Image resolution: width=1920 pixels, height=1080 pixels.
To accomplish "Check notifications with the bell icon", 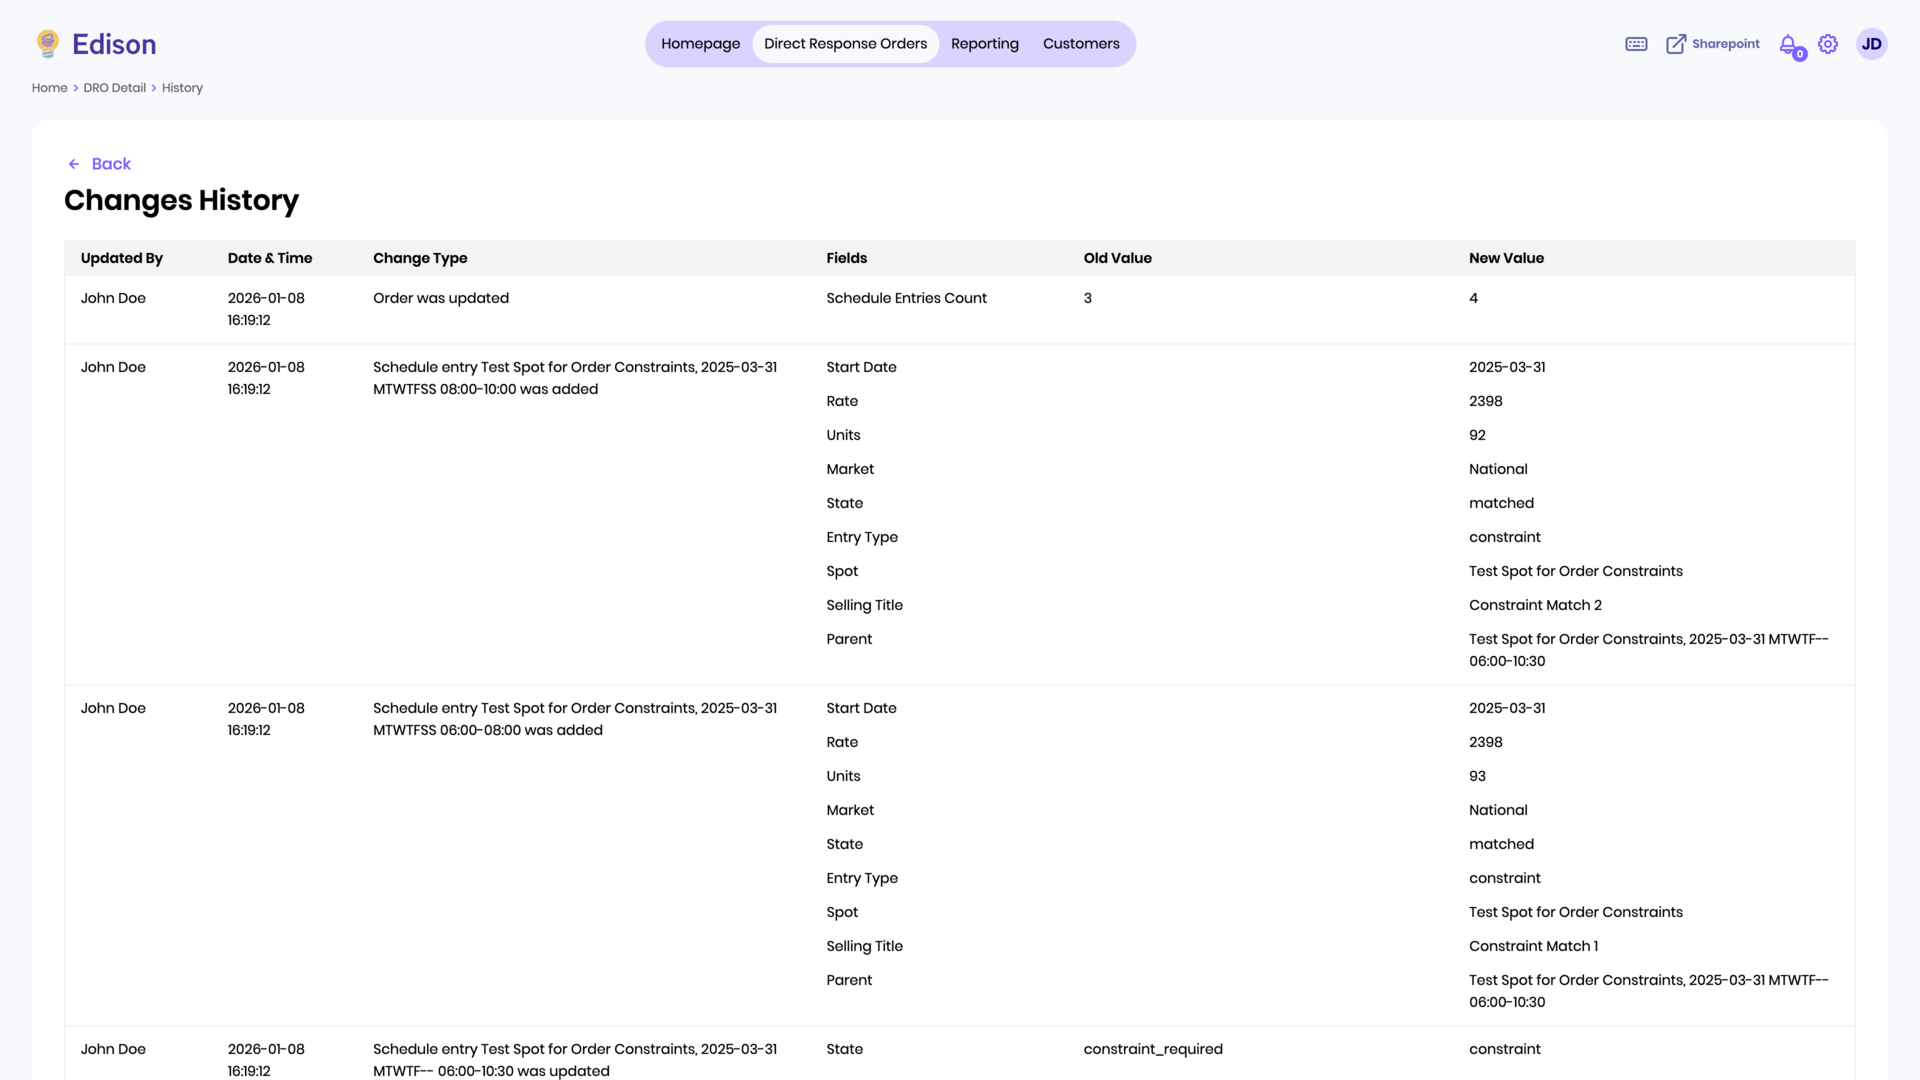I will point(1788,43).
